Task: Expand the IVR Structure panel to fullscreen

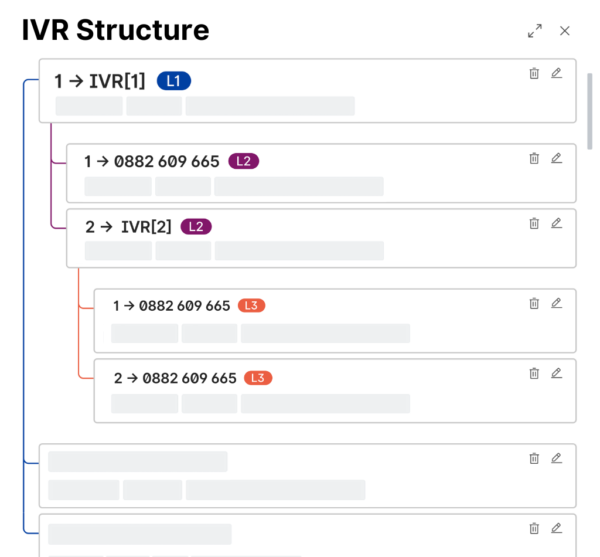Action: point(535,31)
